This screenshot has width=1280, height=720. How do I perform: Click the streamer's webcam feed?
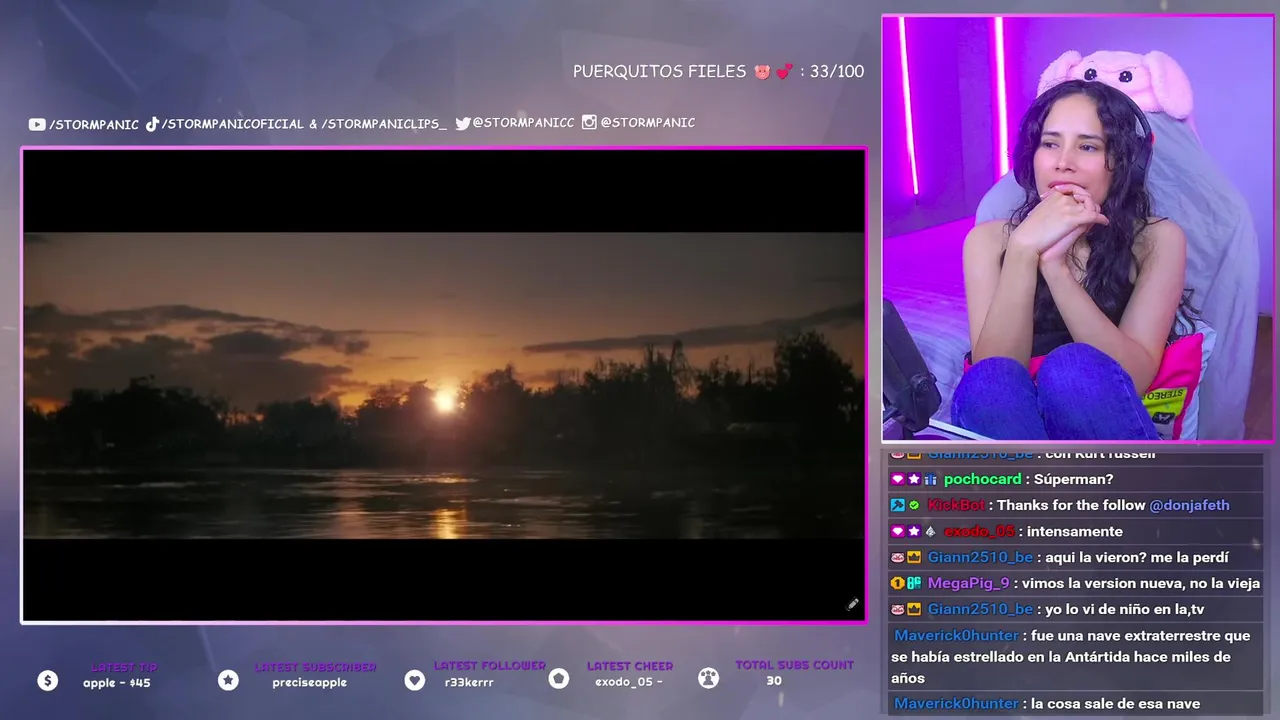tap(1078, 228)
